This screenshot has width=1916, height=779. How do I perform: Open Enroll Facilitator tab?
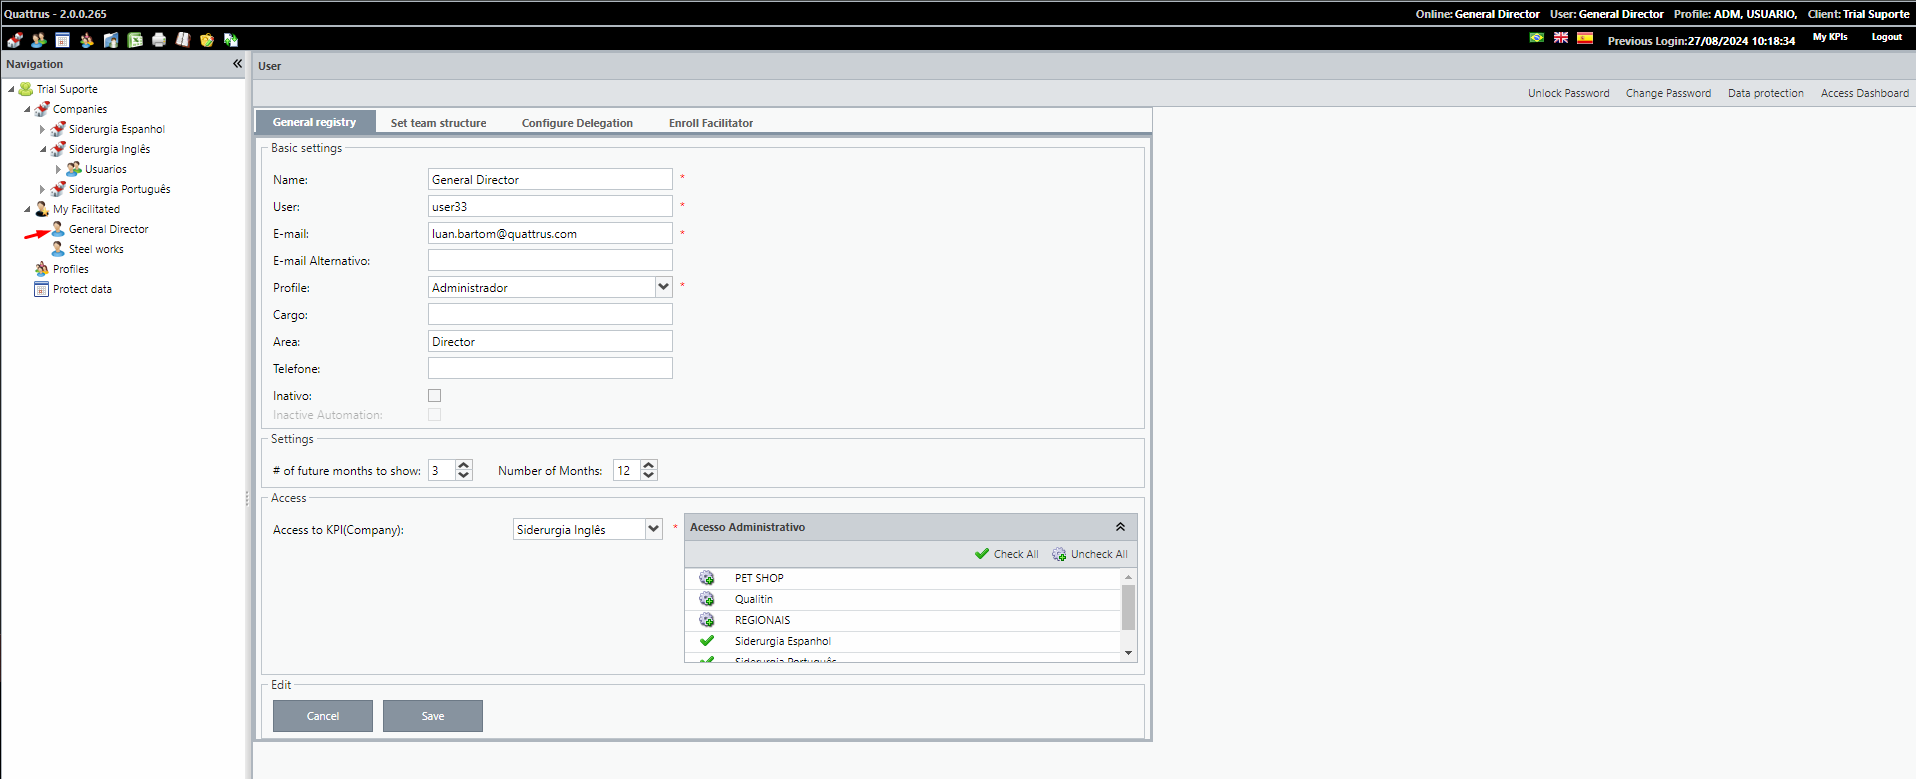[711, 123]
